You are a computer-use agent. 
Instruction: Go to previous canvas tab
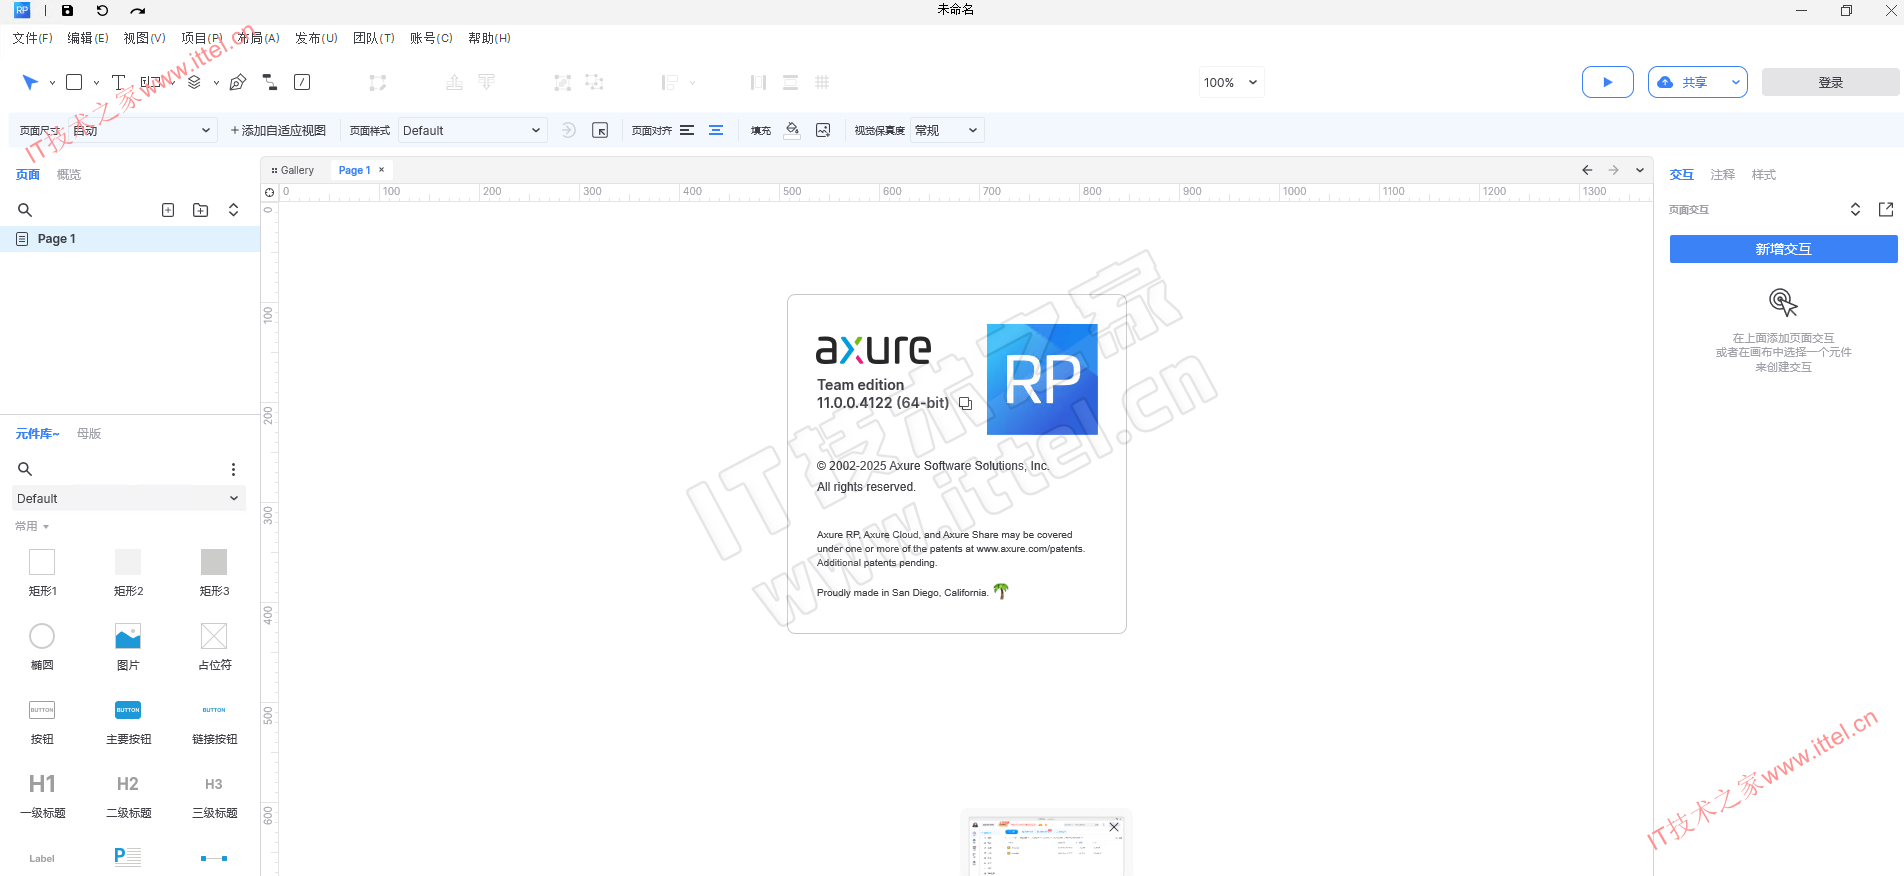[1587, 170]
